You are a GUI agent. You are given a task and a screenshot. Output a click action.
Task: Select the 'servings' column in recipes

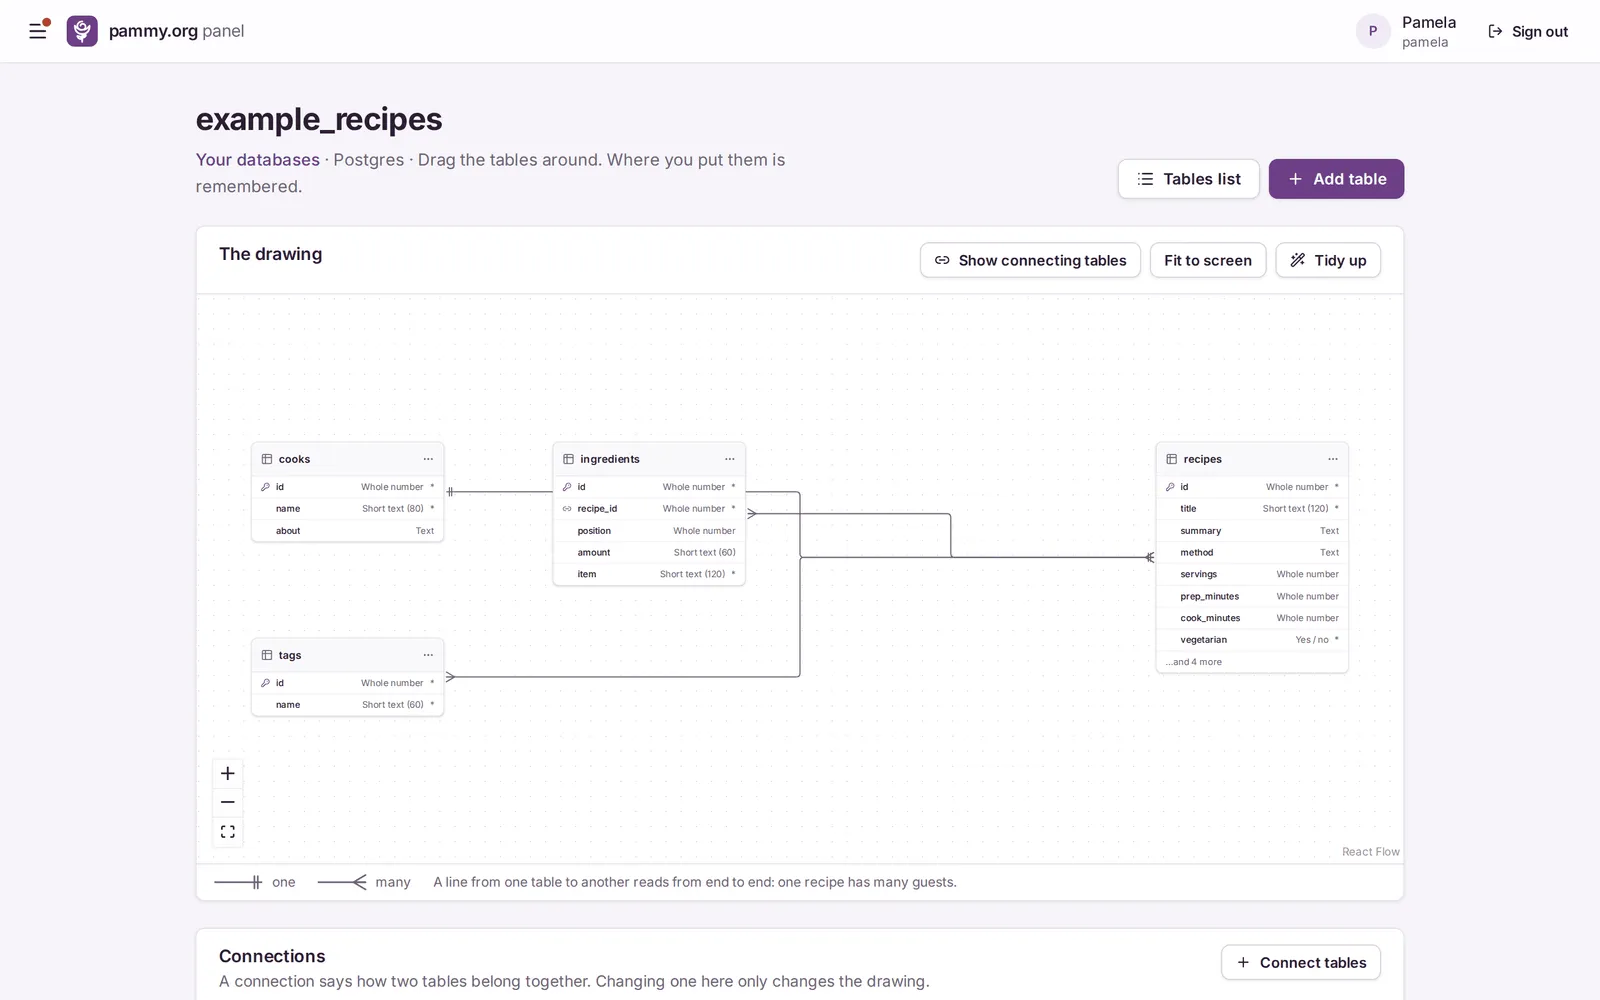coord(1252,574)
